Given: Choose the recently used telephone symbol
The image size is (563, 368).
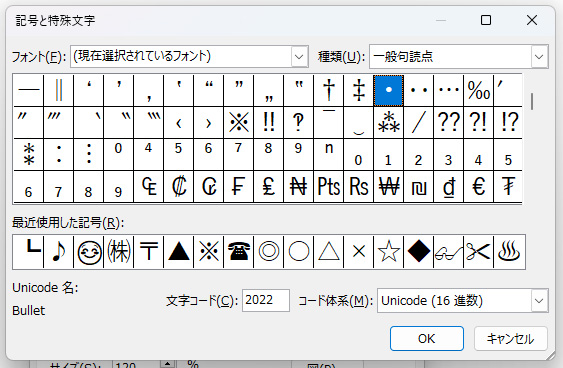Looking at the screenshot, I should (x=238, y=252).
